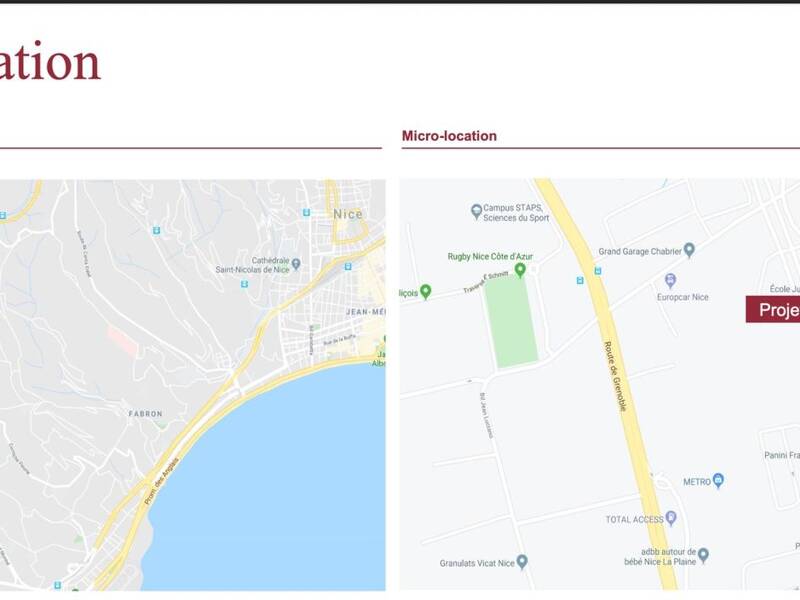Click the Grand Garage Chabrier pin
Screen dimensions: 800x600
[689, 249]
